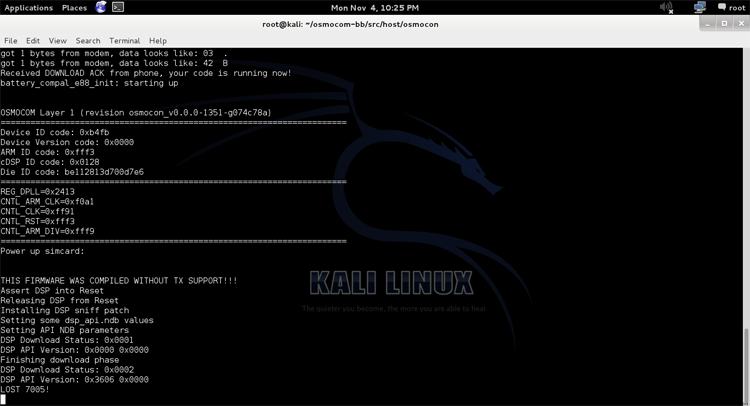Viewport: 750px width, 406px height.
Task: Click 'Assert DSP into Reset' line
Action: point(52,291)
